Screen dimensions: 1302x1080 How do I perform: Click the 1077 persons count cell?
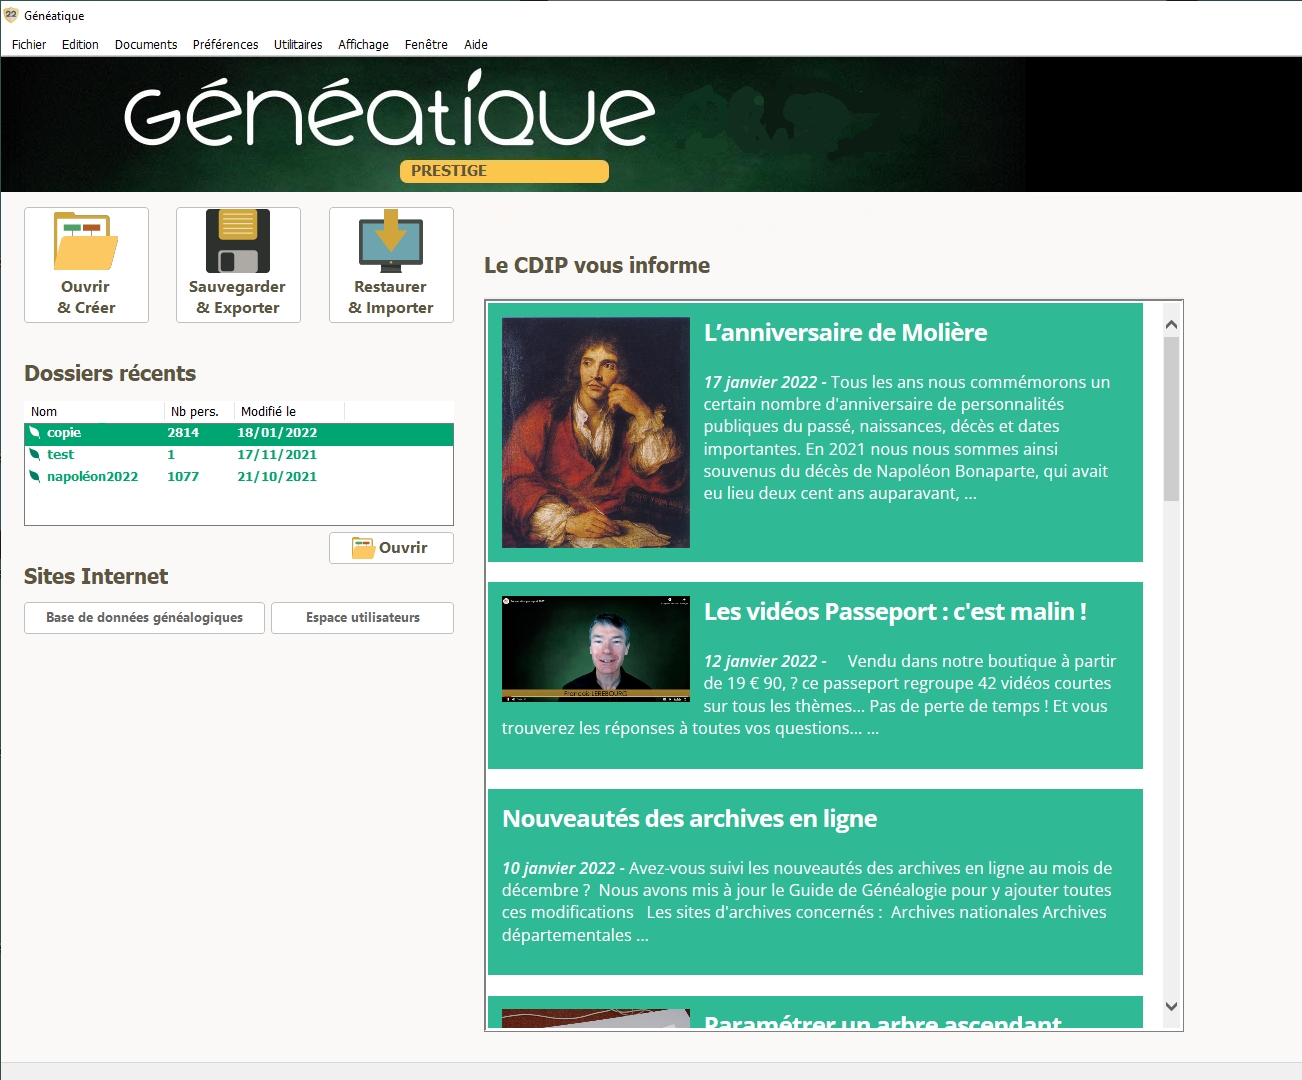183,477
